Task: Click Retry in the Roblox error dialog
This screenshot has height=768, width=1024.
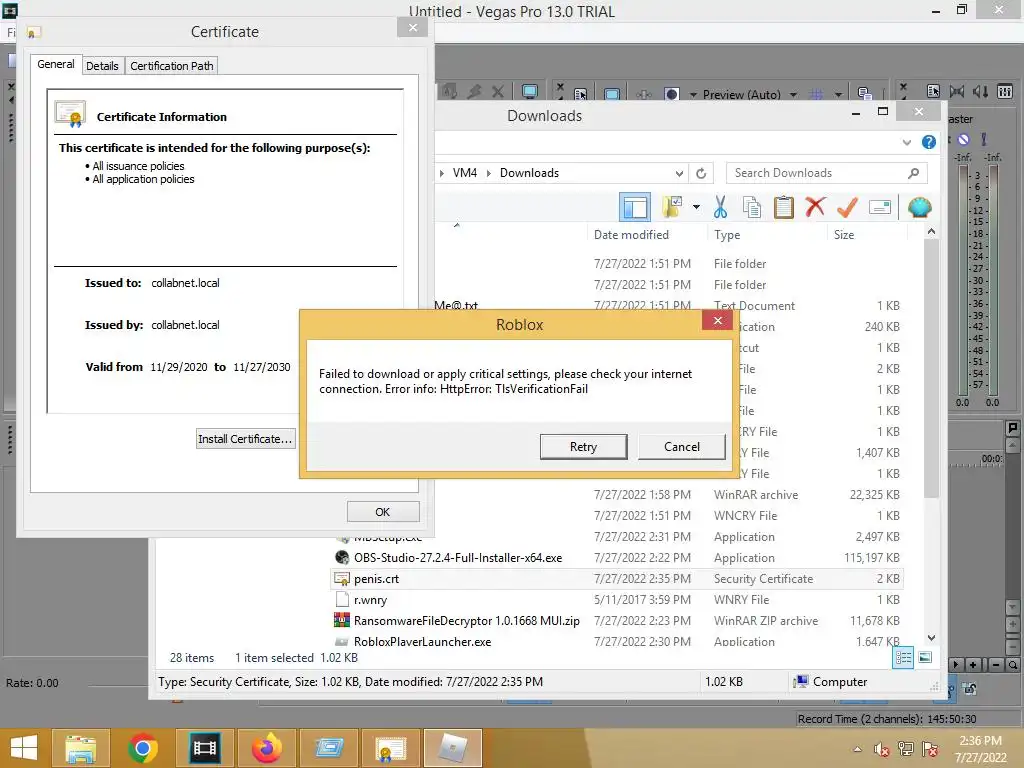Action: pos(583,447)
